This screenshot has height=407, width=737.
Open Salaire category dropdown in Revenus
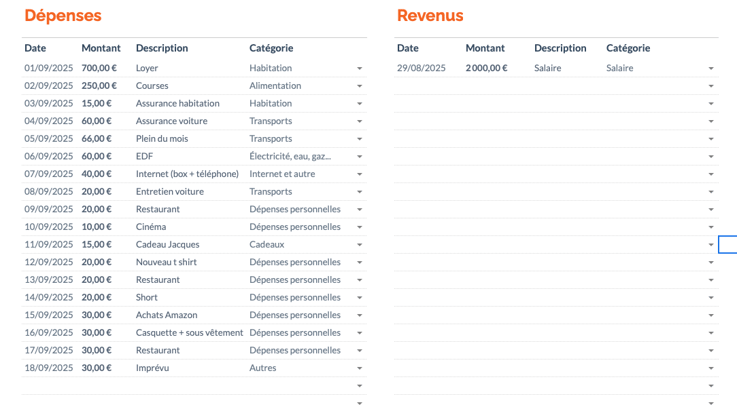pos(711,69)
